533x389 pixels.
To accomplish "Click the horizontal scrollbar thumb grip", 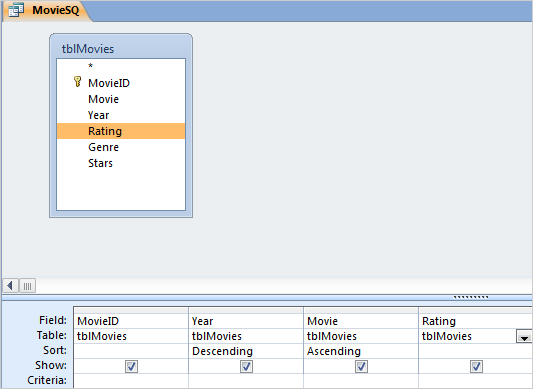I will coord(28,286).
